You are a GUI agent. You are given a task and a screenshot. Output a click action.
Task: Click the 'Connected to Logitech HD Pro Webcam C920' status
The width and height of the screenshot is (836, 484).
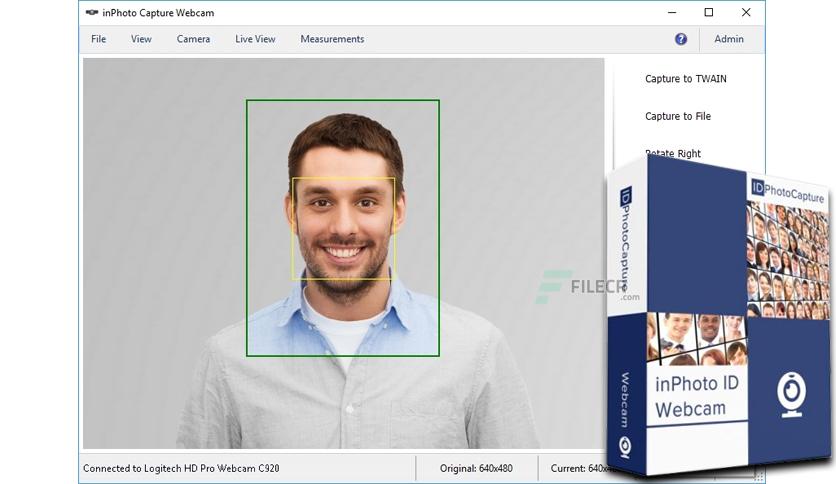click(x=181, y=468)
